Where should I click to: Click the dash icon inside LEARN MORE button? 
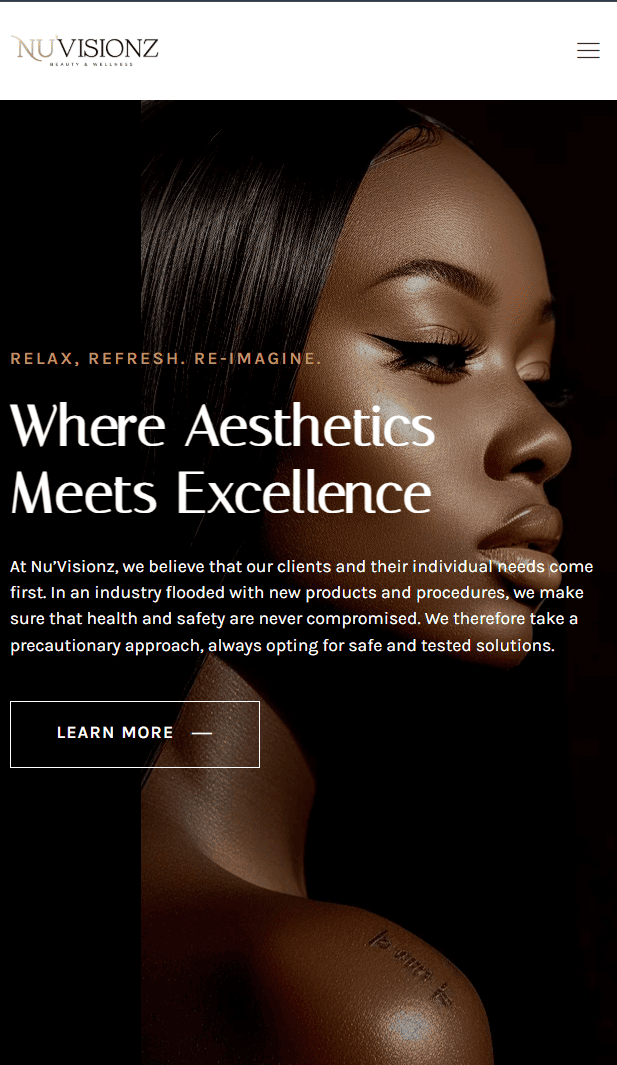click(x=202, y=733)
